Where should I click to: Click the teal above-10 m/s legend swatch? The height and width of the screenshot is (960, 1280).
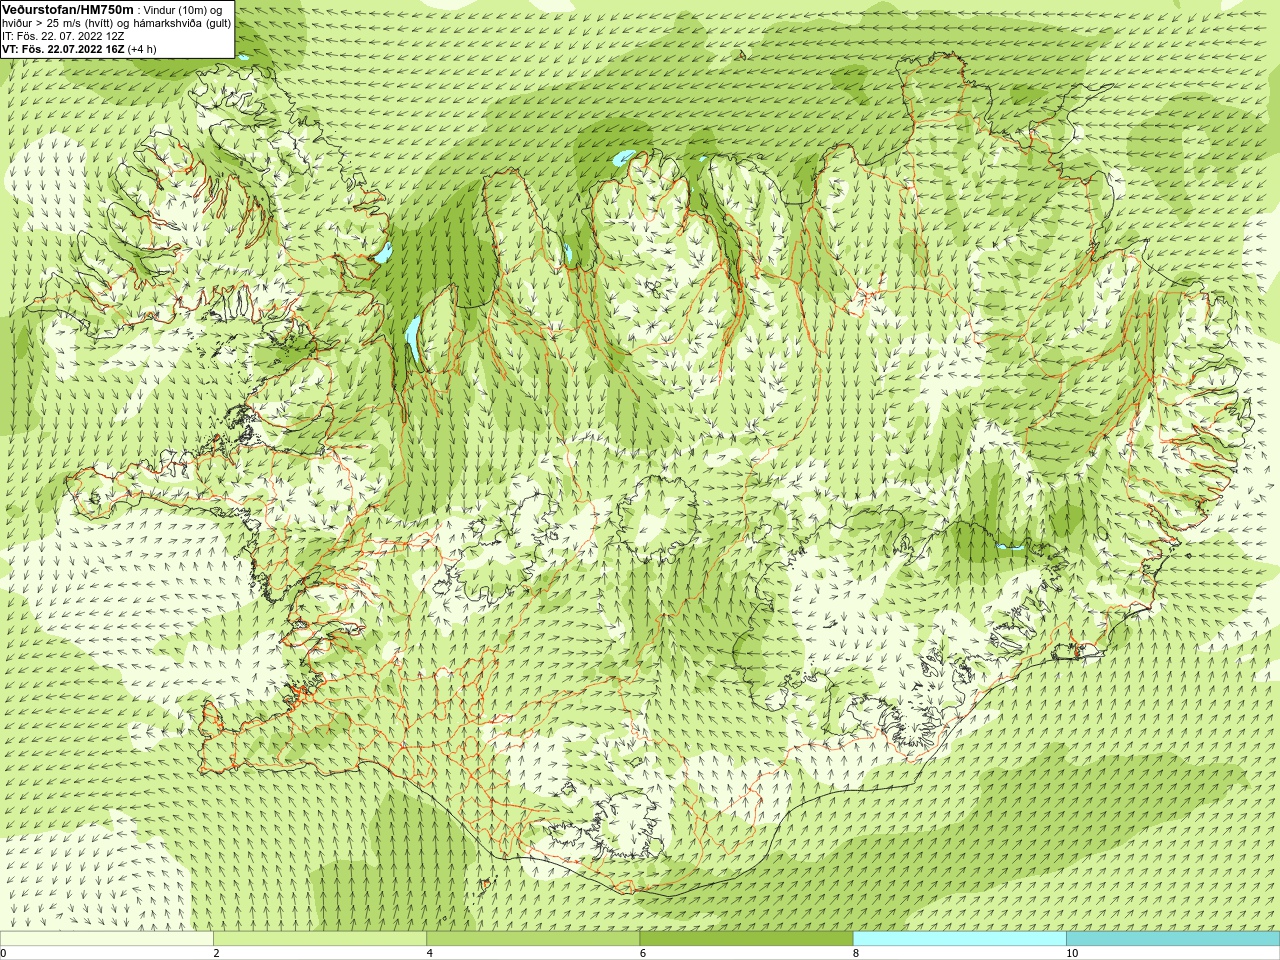pyautogui.click(x=1173, y=939)
